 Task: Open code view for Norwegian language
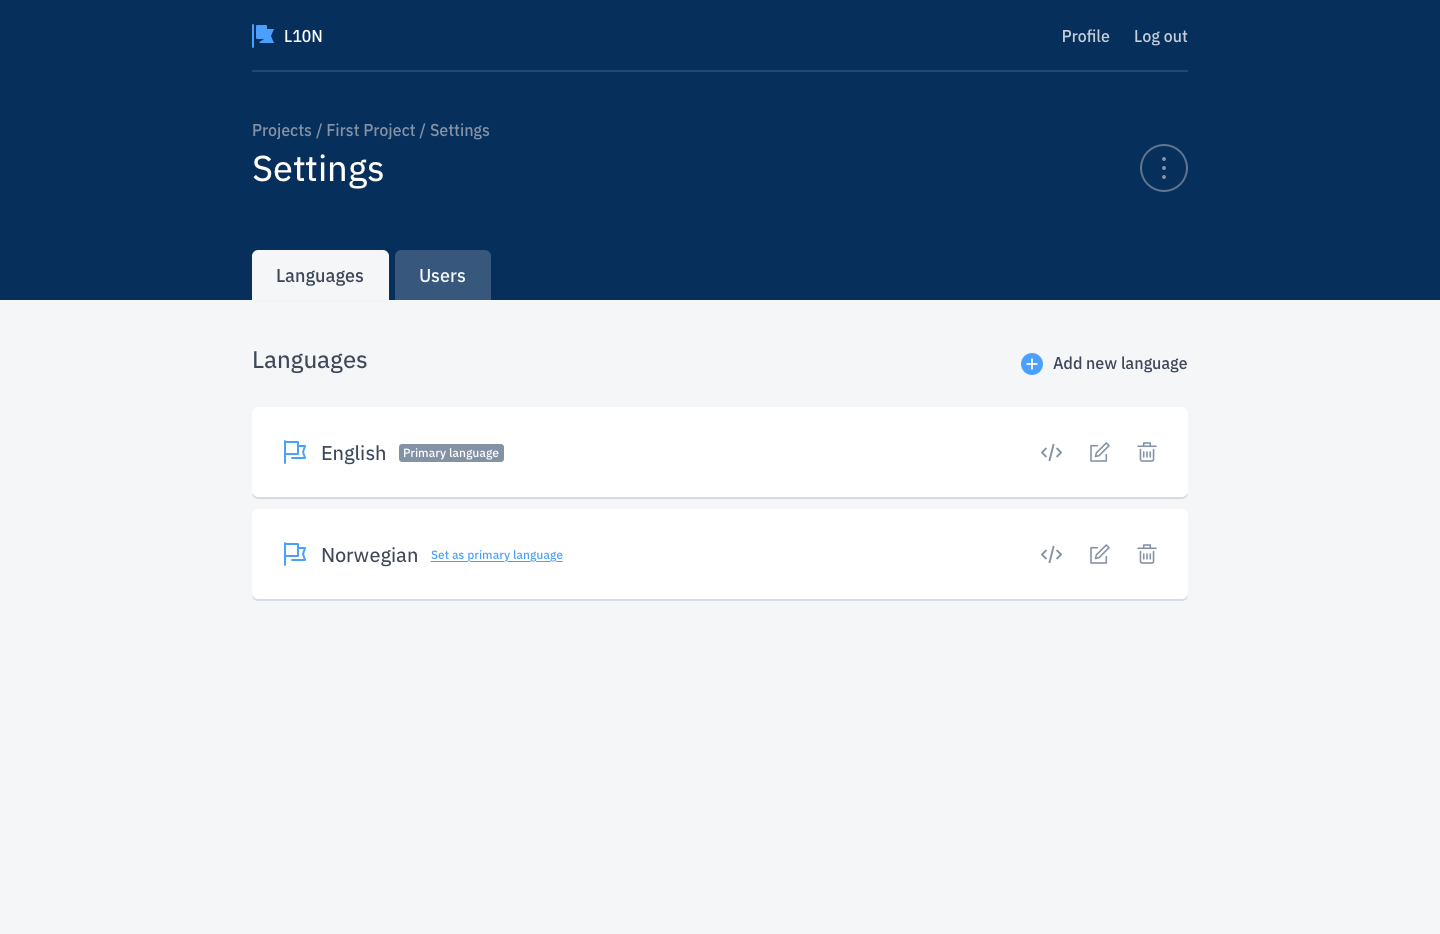pos(1051,554)
